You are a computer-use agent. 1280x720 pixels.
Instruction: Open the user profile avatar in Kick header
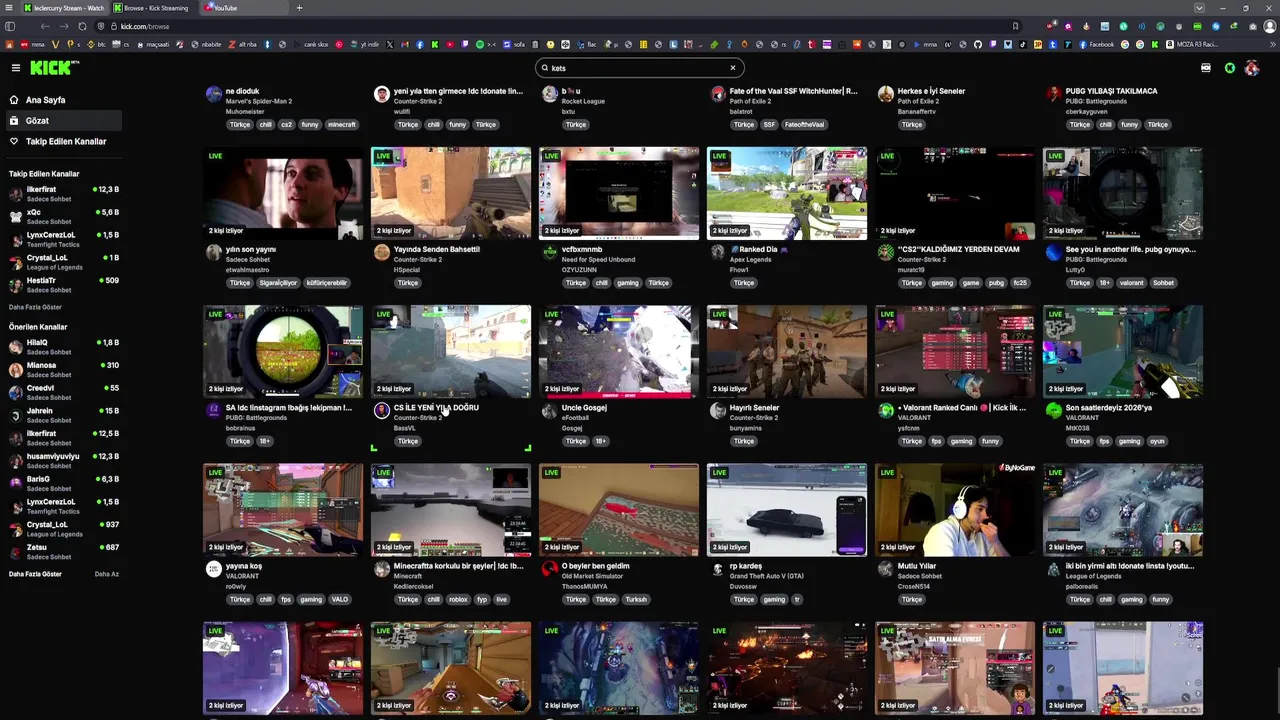(x=1252, y=68)
